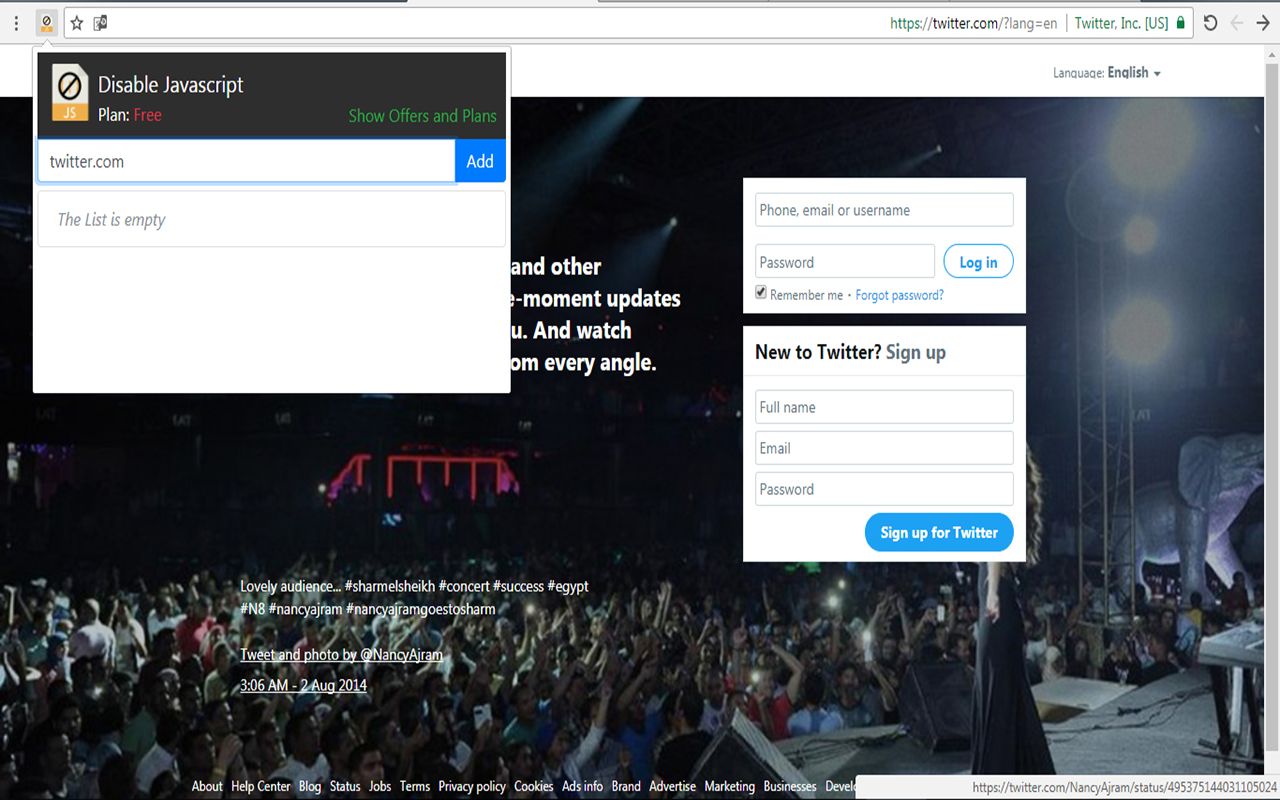The width and height of the screenshot is (1280, 800).
Task: Click the translate page icon in address bar
Action: tap(100, 23)
